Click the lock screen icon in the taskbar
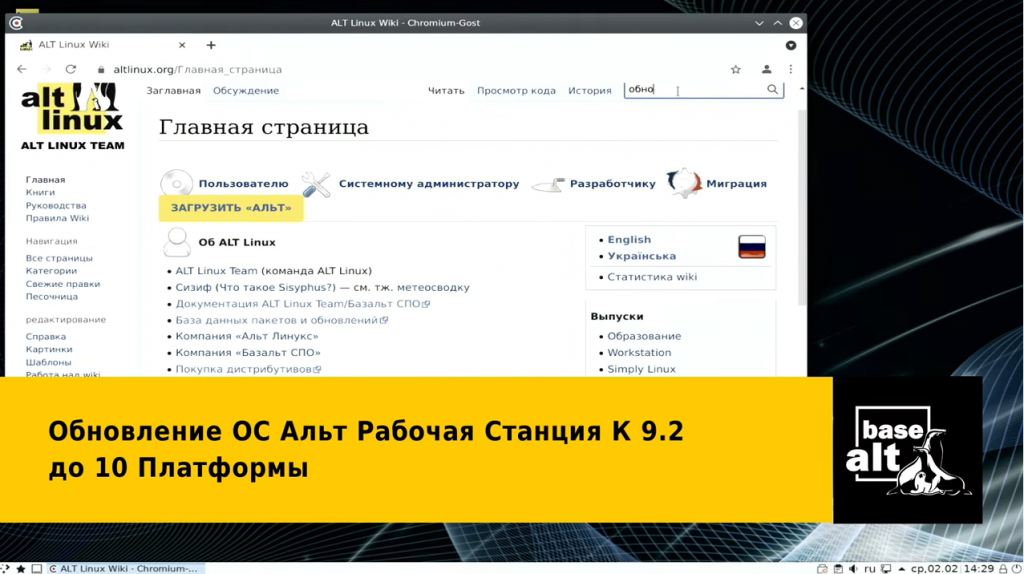This screenshot has width=1024, height=574. tap(1003, 569)
